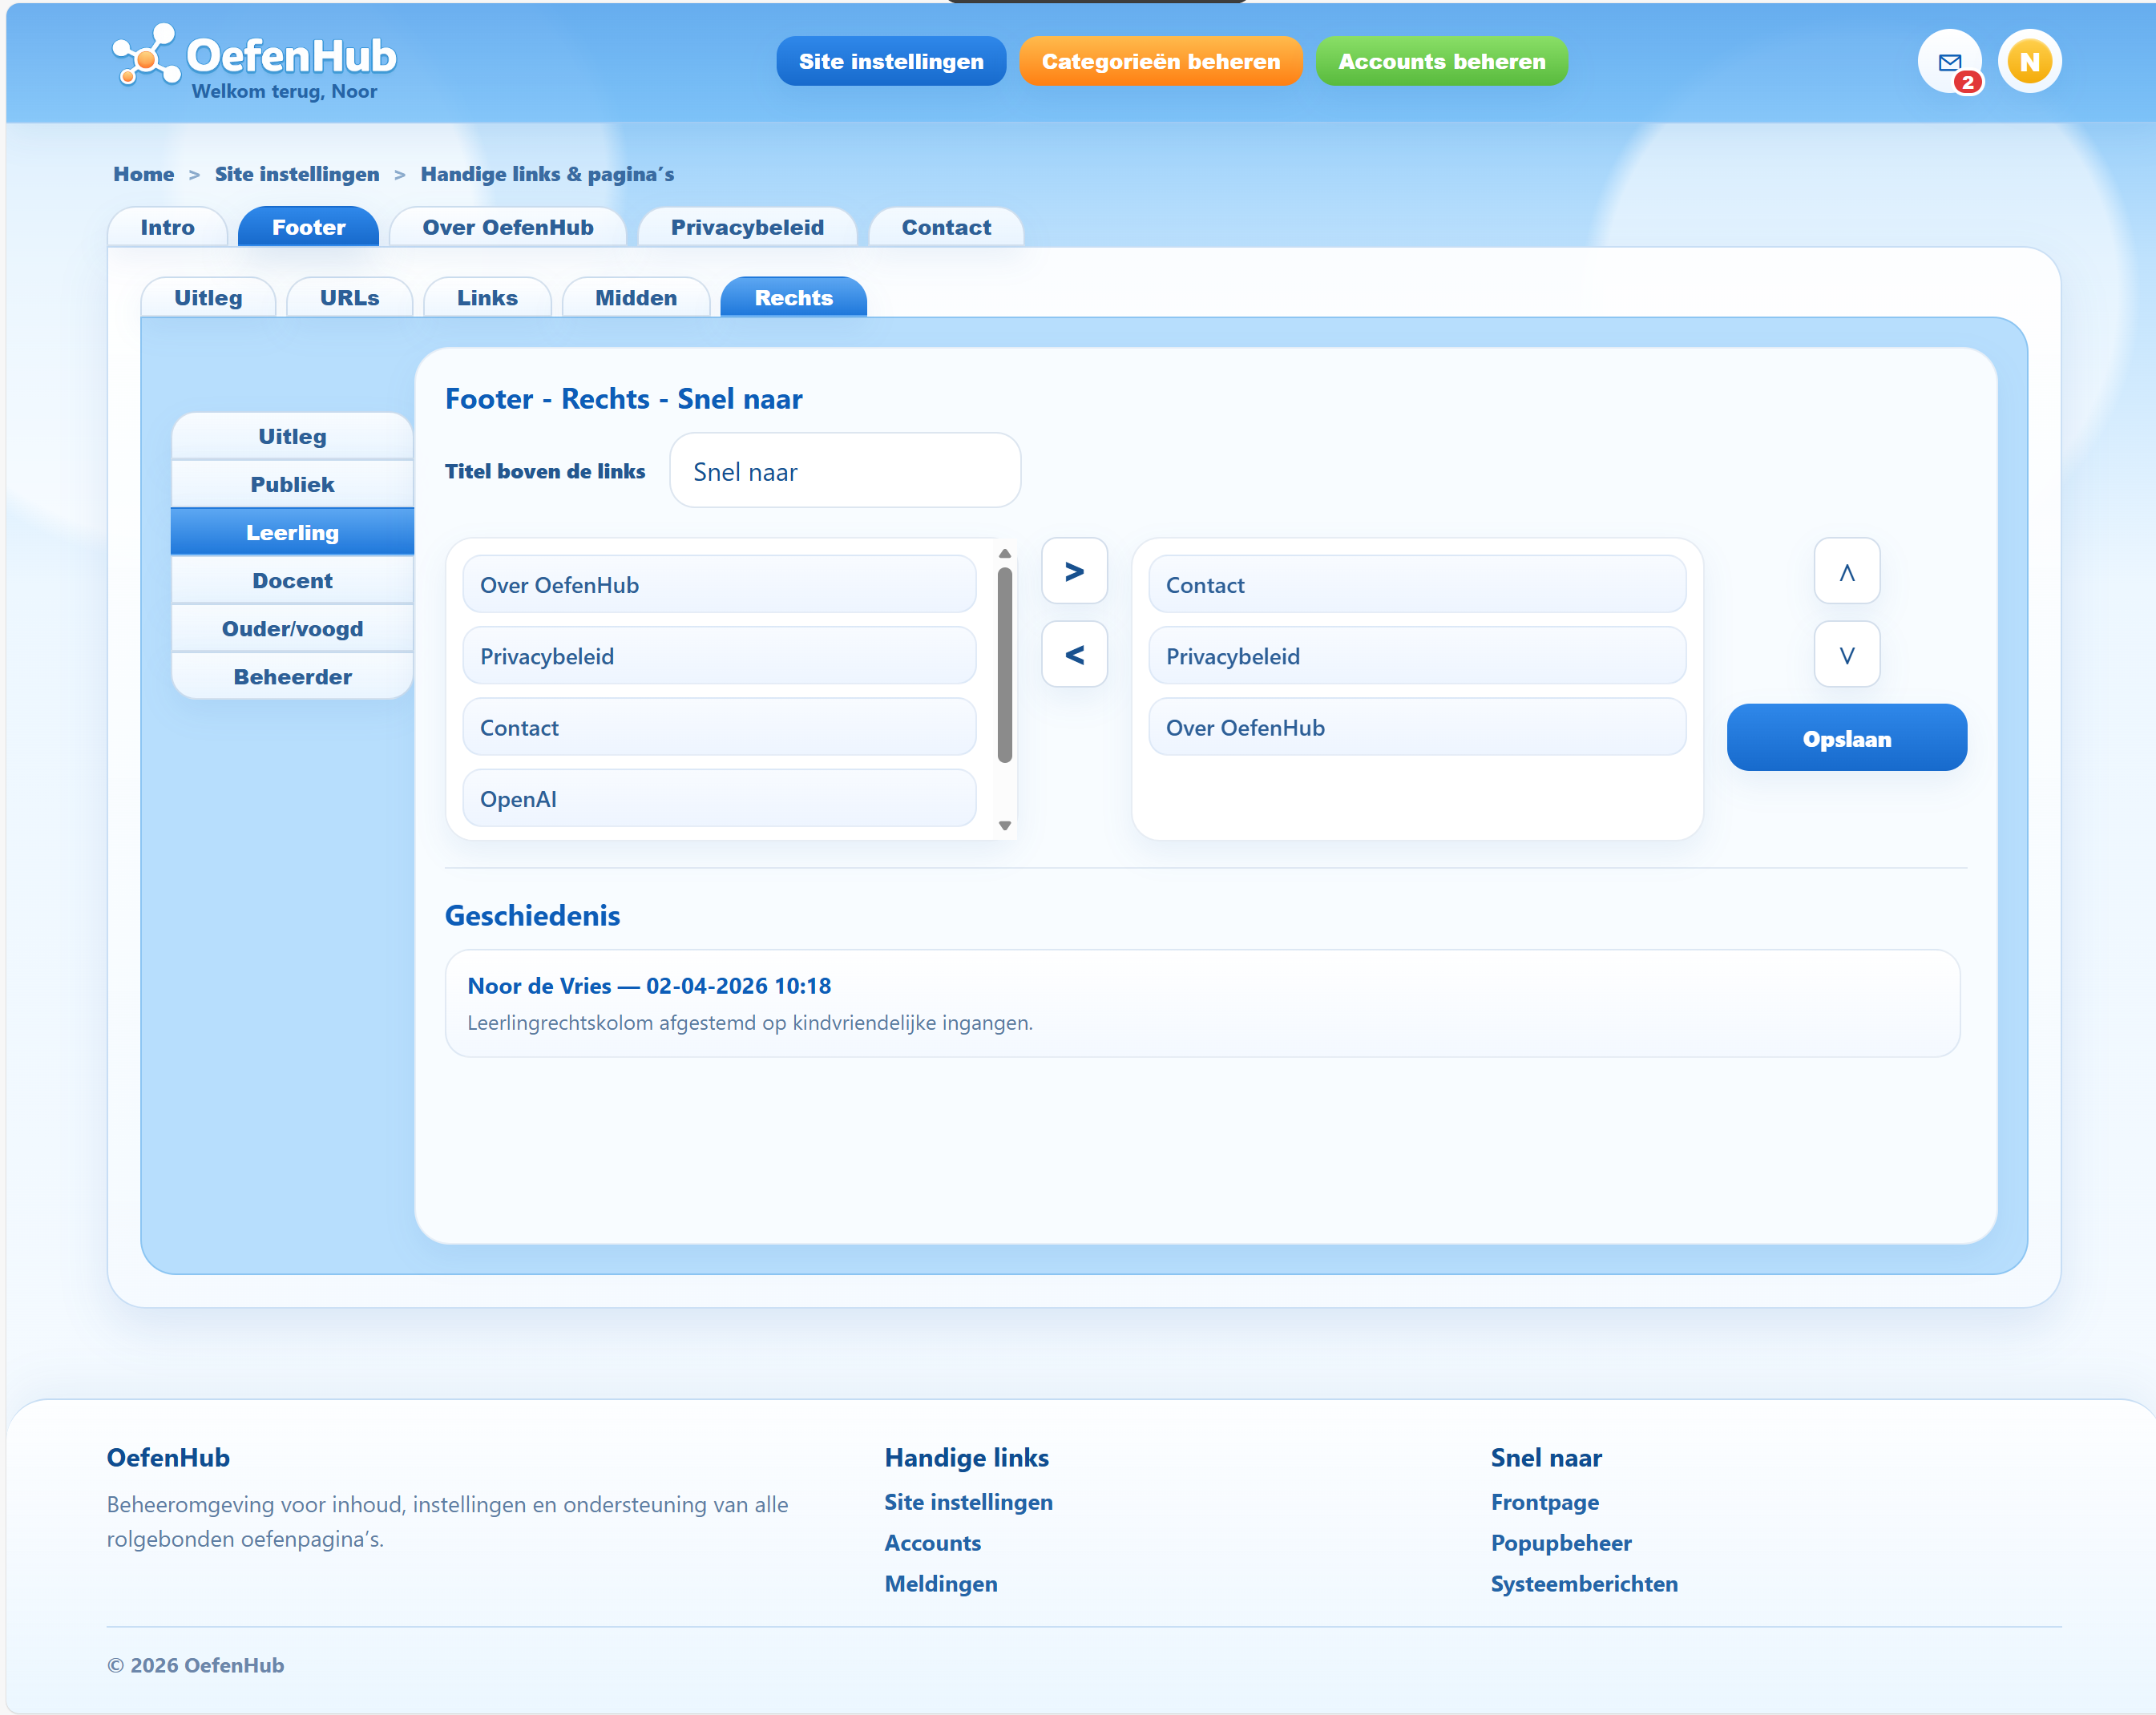
Task: Select the Footer tab
Action: tap(308, 227)
